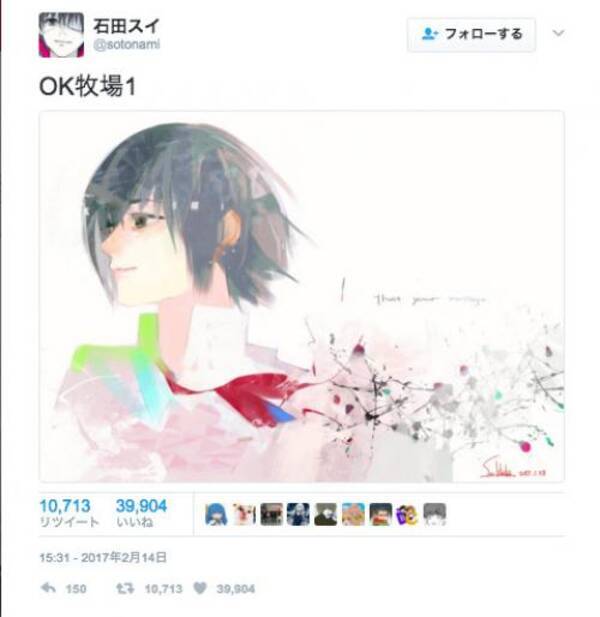This screenshot has height=617, width=600.
Task: Click the blue-haired liker avatar
Action: pyautogui.click(x=216, y=514)
